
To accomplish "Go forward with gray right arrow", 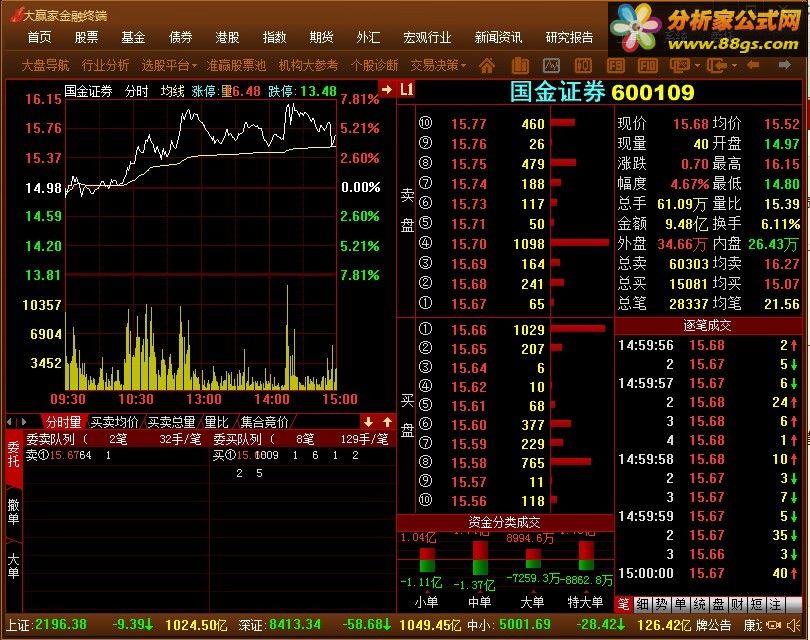I will [x=785, y=65].
